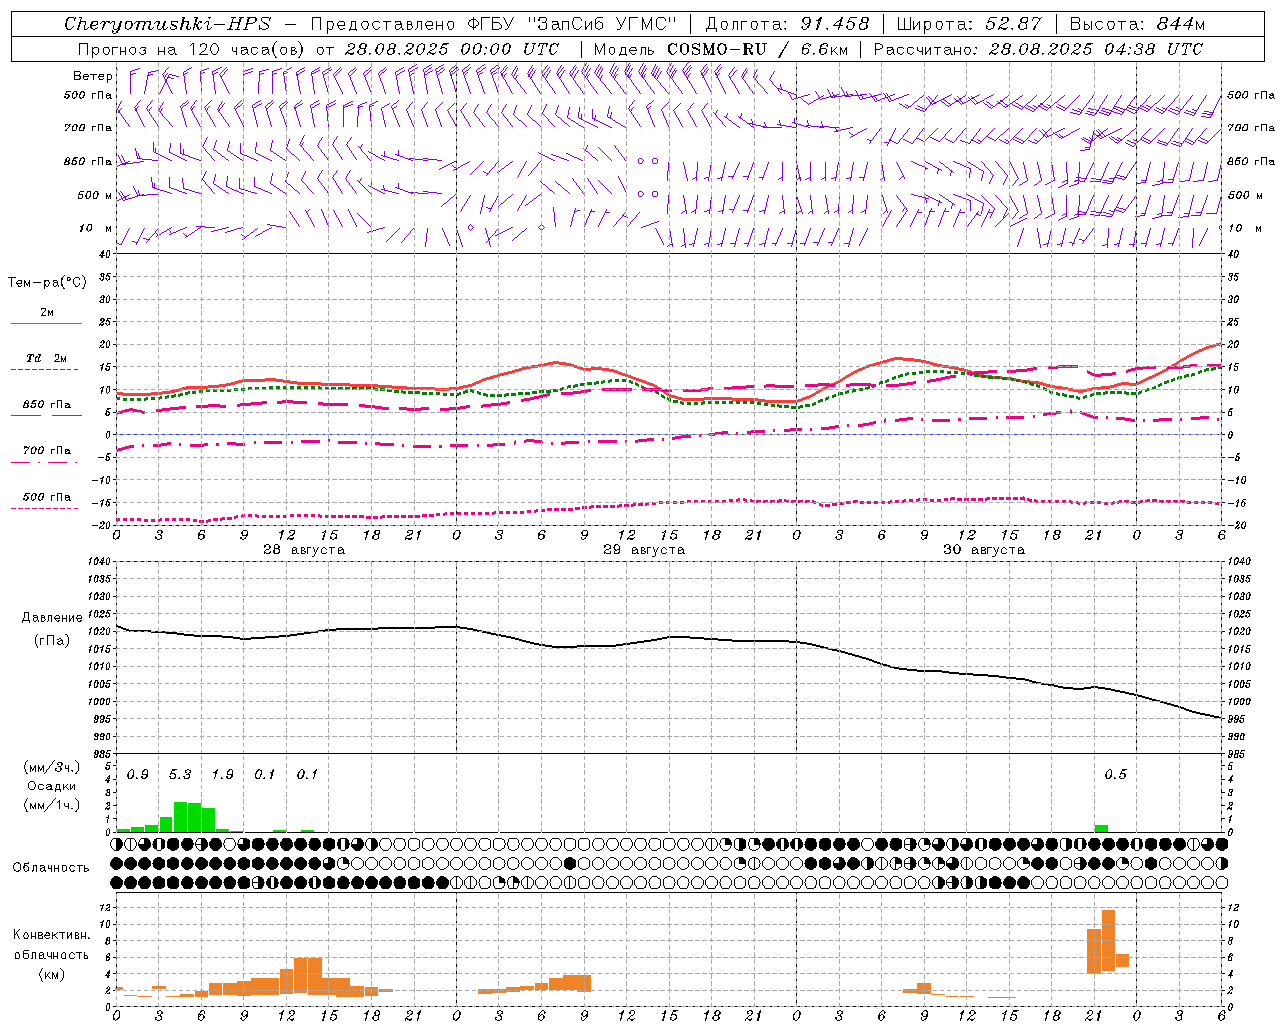Click the Ветер panel label
The width and height of the screenshot is (1280, 1024).
93,76
